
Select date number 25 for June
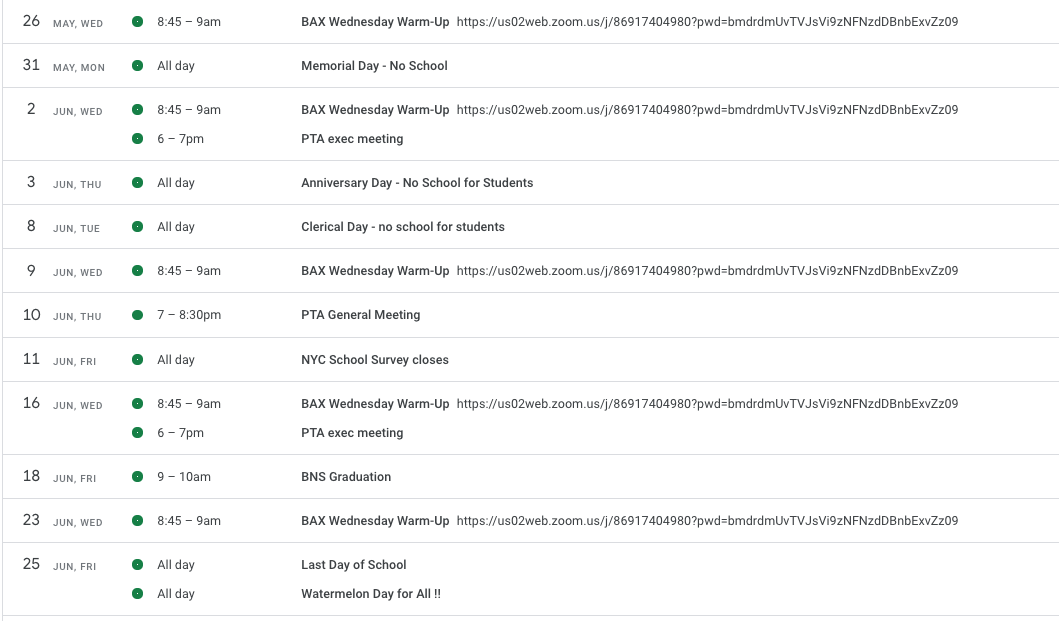coord(31,565)
